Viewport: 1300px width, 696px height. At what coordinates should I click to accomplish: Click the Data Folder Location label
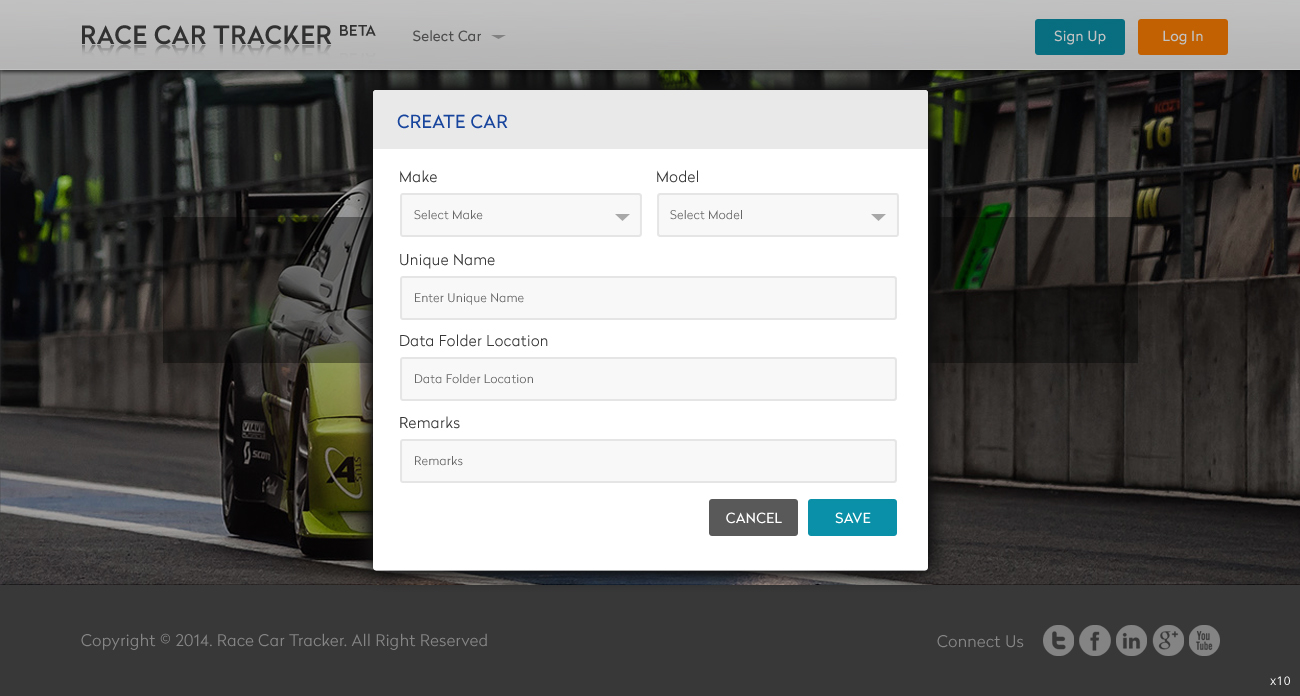tap(473, 341)
